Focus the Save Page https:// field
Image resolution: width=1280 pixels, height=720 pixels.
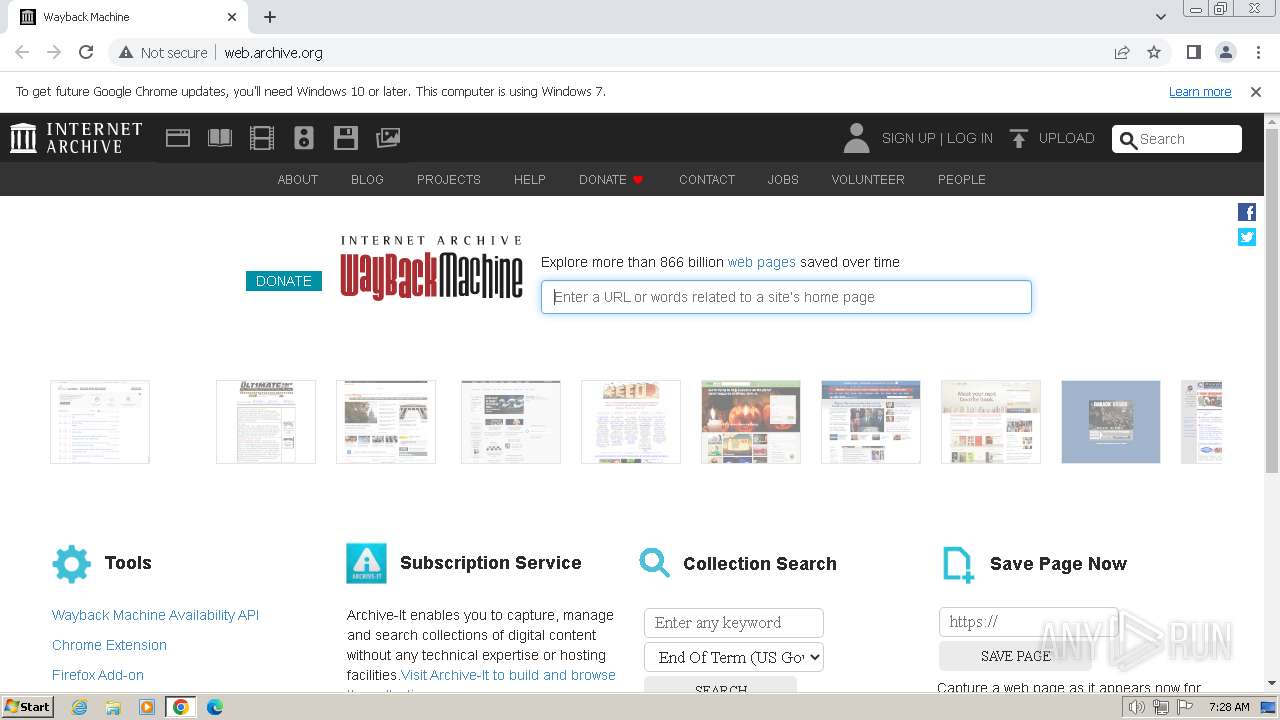pyautogui.click(x=1028, y=621)
